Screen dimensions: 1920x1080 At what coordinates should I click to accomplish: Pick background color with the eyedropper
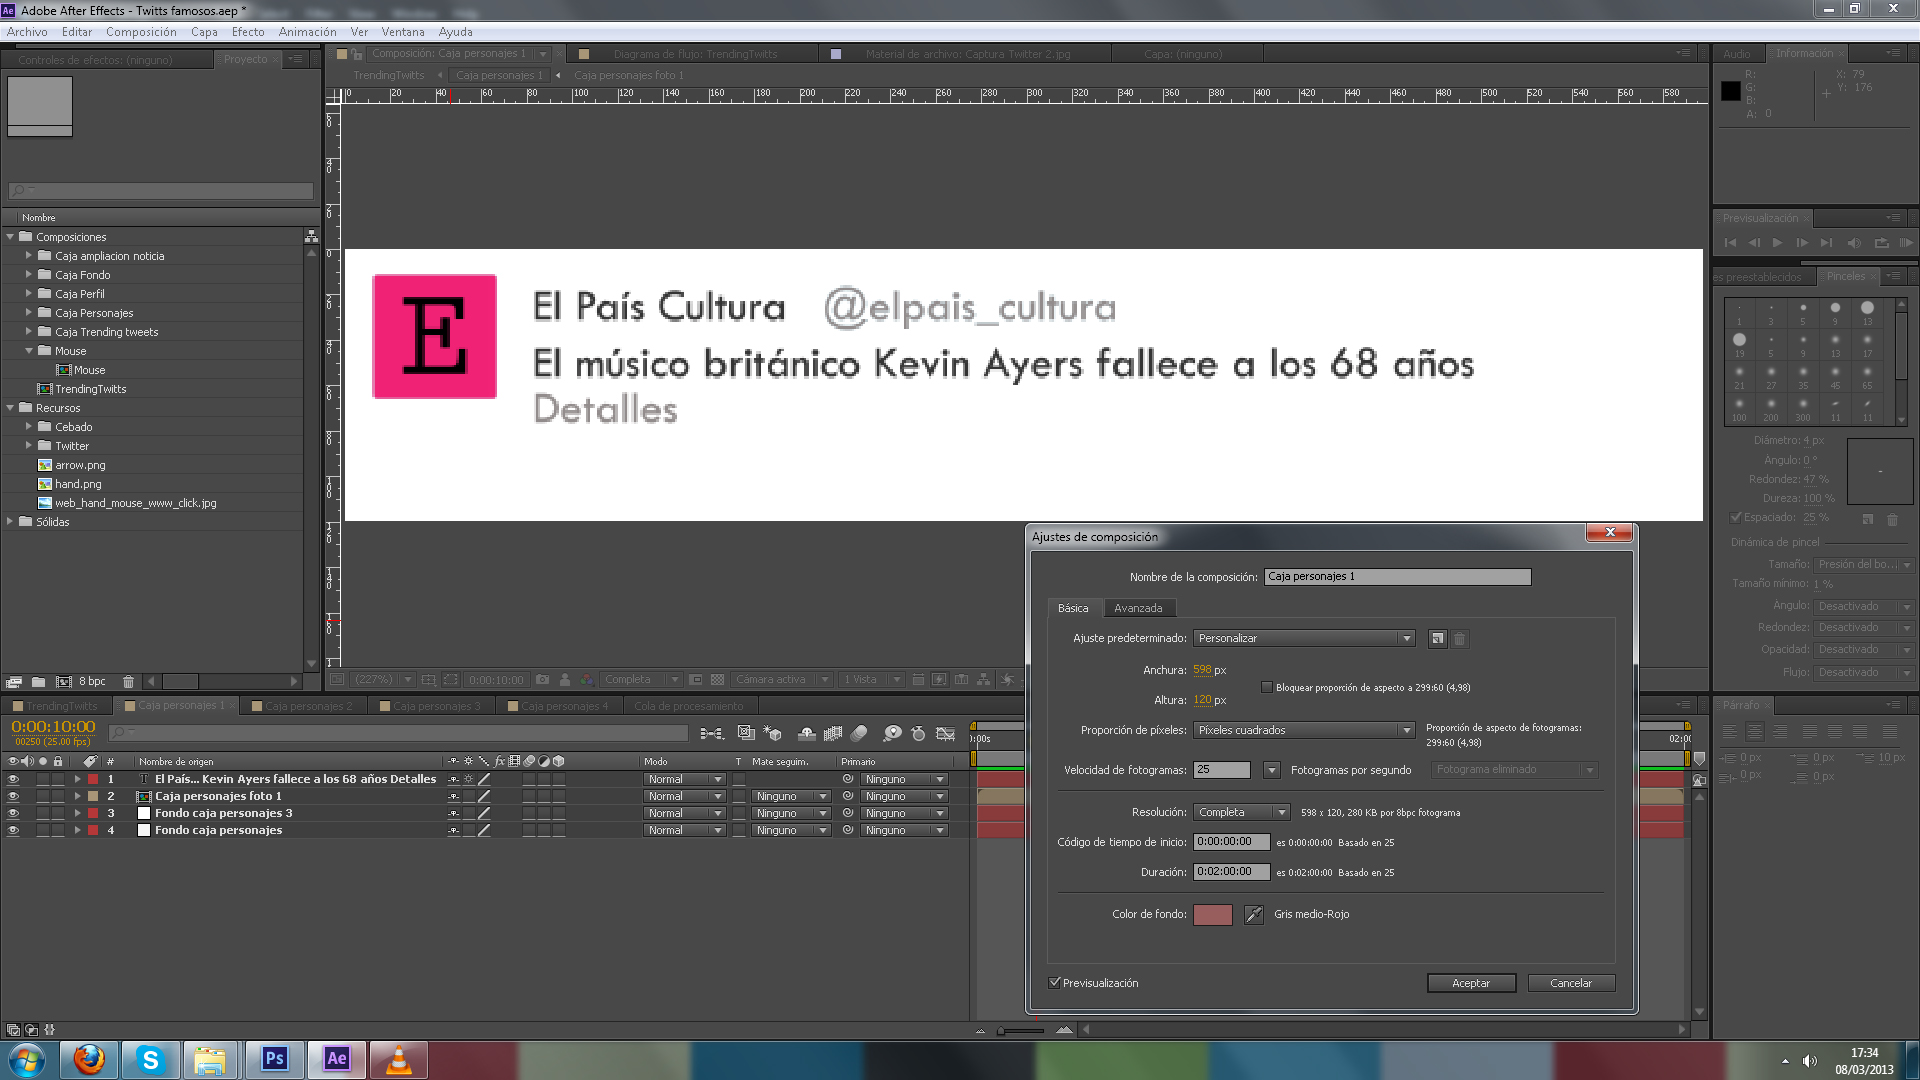click(x=1253, y=914)
